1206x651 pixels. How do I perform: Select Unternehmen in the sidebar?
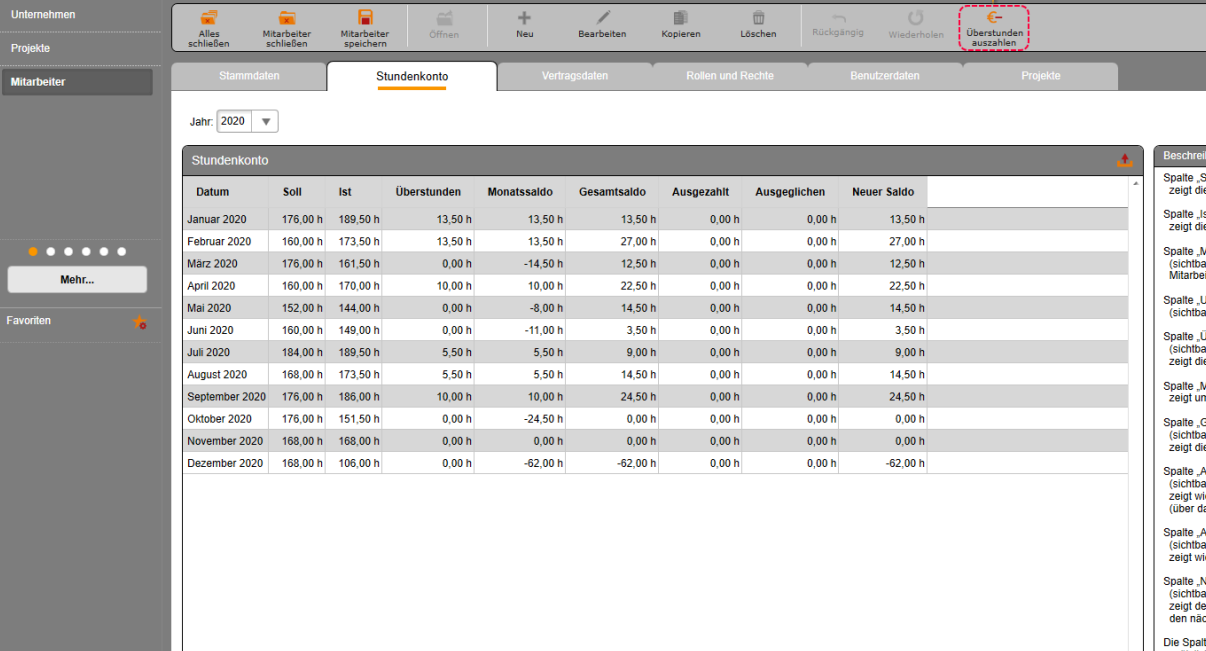43,15
